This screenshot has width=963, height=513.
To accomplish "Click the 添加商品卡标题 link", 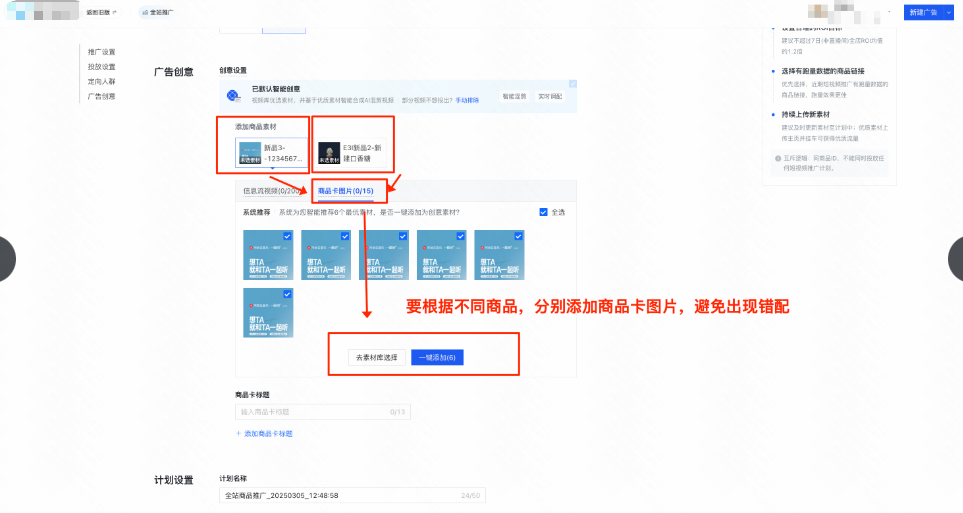I will click(265, 434).
